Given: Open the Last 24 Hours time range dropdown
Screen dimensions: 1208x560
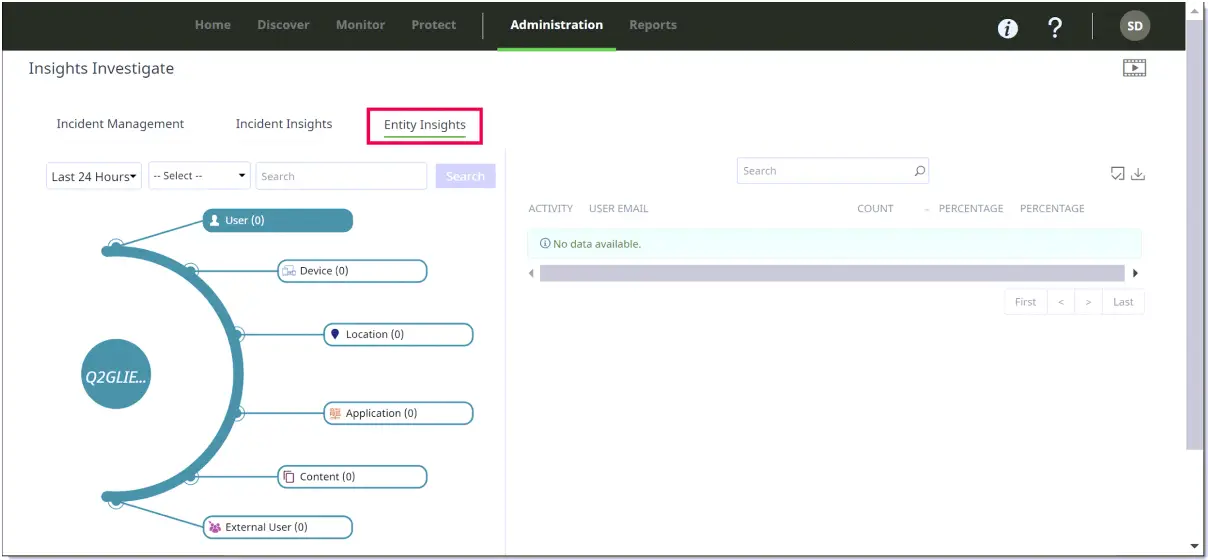Looking at the screenshot, I should (x=94, y=176).
